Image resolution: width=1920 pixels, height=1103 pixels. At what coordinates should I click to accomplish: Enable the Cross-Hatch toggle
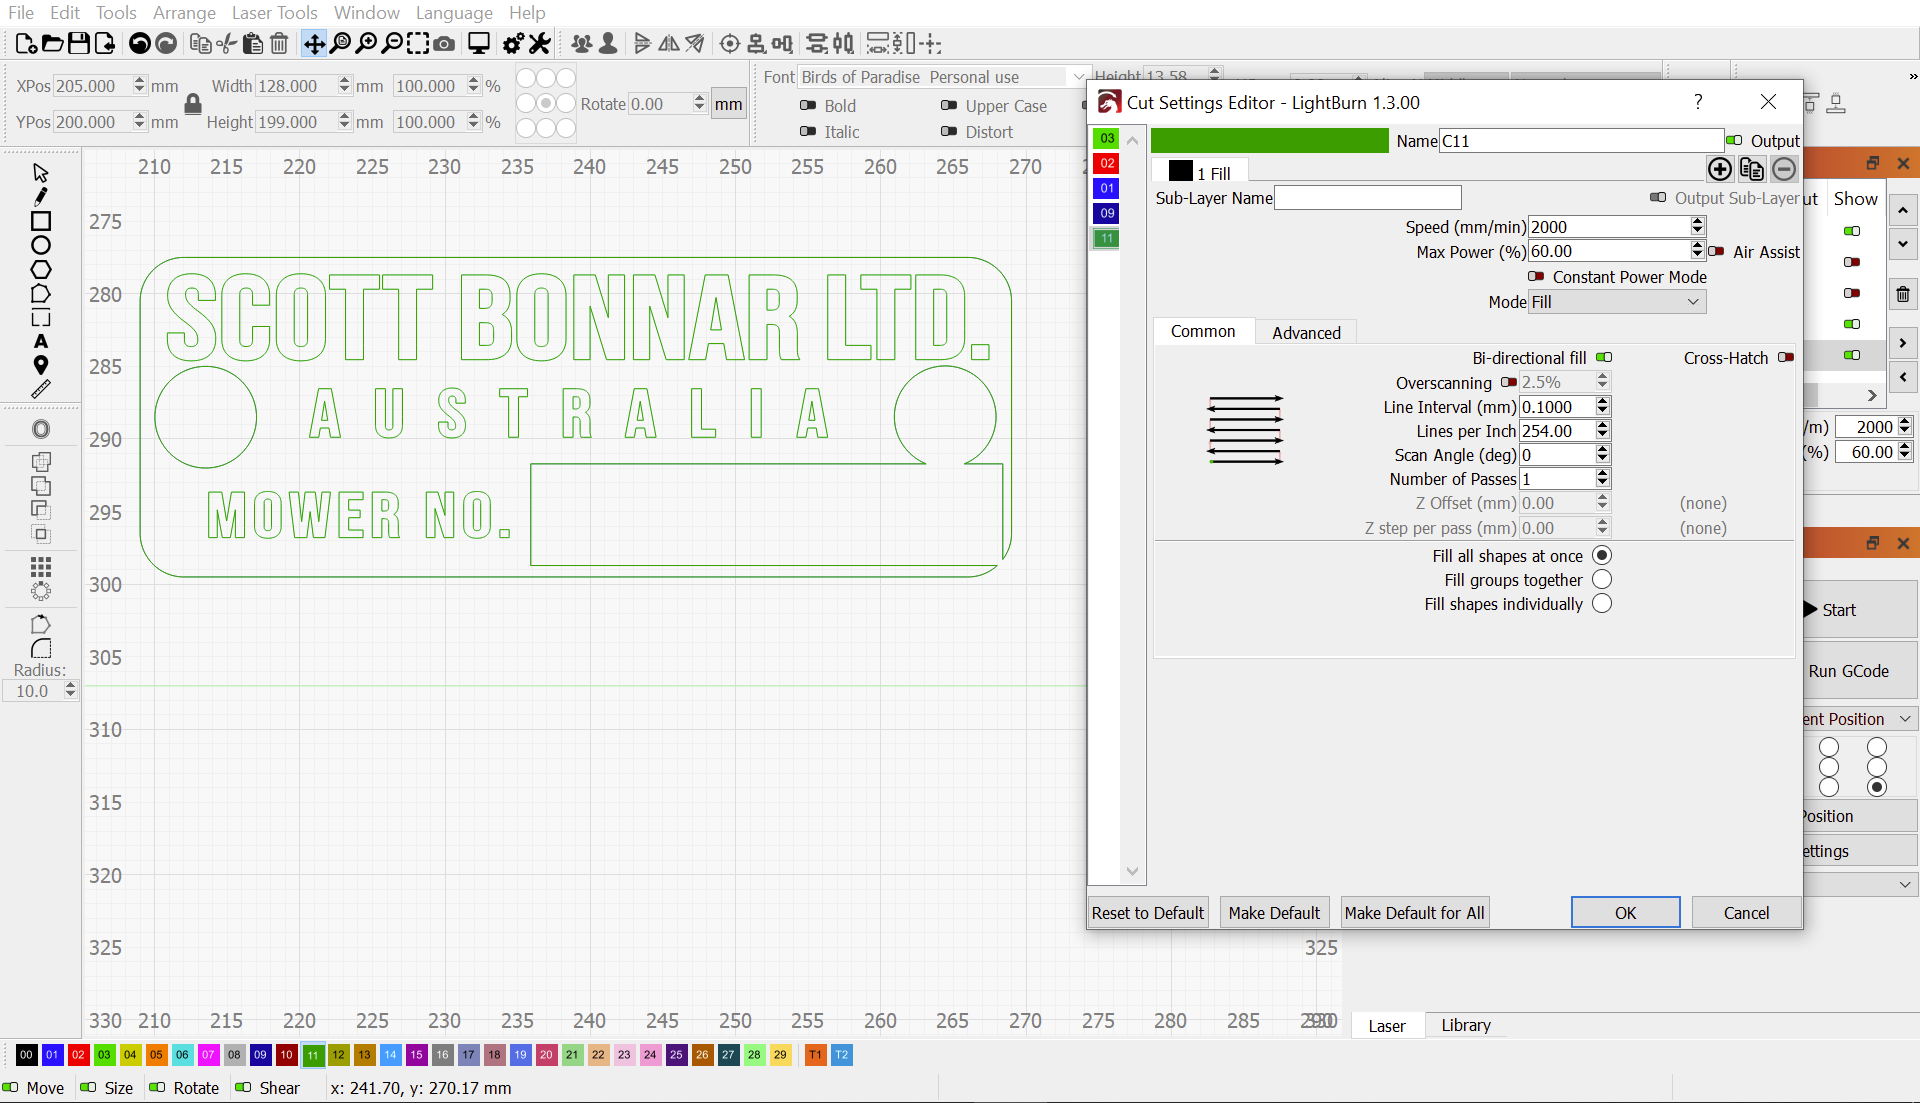tap(1786, 358)
